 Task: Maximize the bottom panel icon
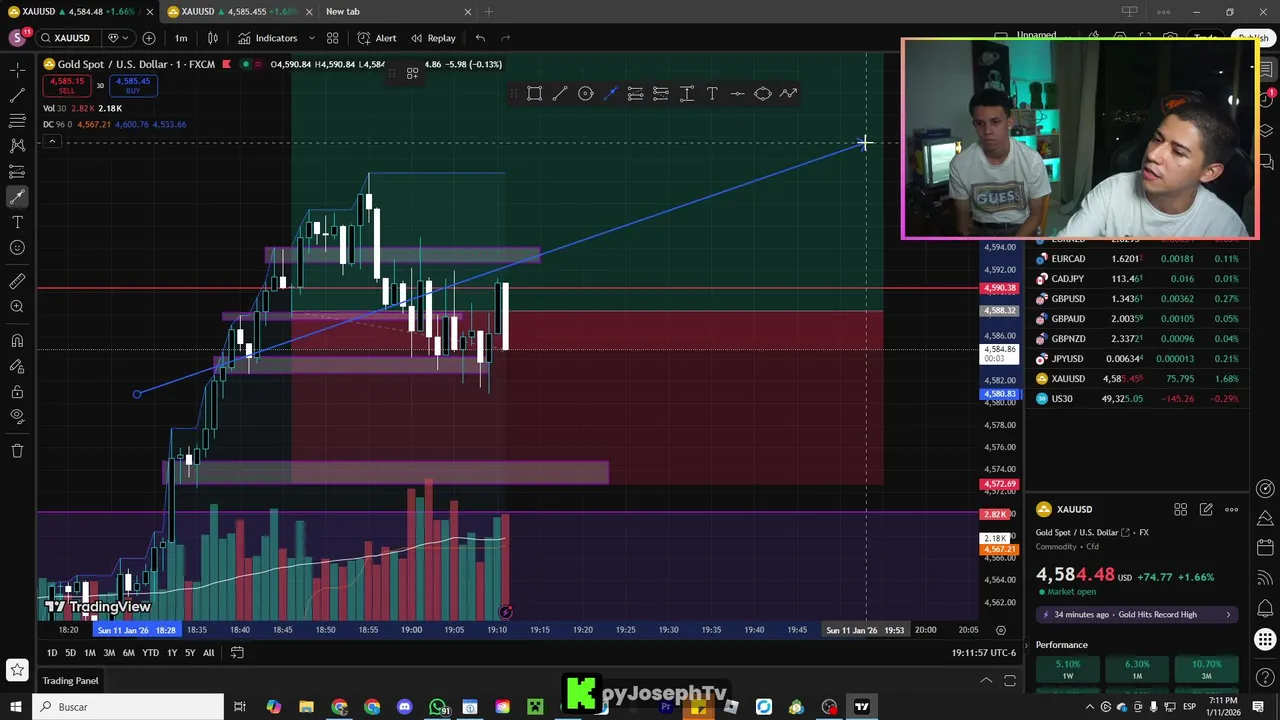(1010, 681)
